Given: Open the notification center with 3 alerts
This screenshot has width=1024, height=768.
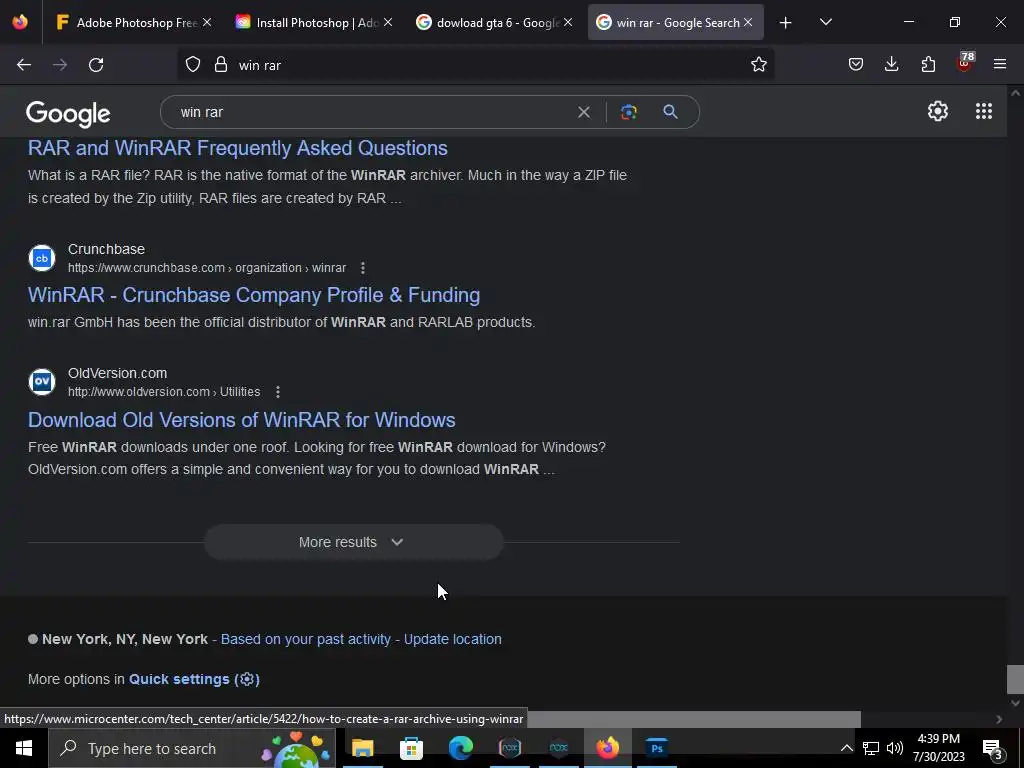Looking at the screenshot, I should (x=992, y=748).
